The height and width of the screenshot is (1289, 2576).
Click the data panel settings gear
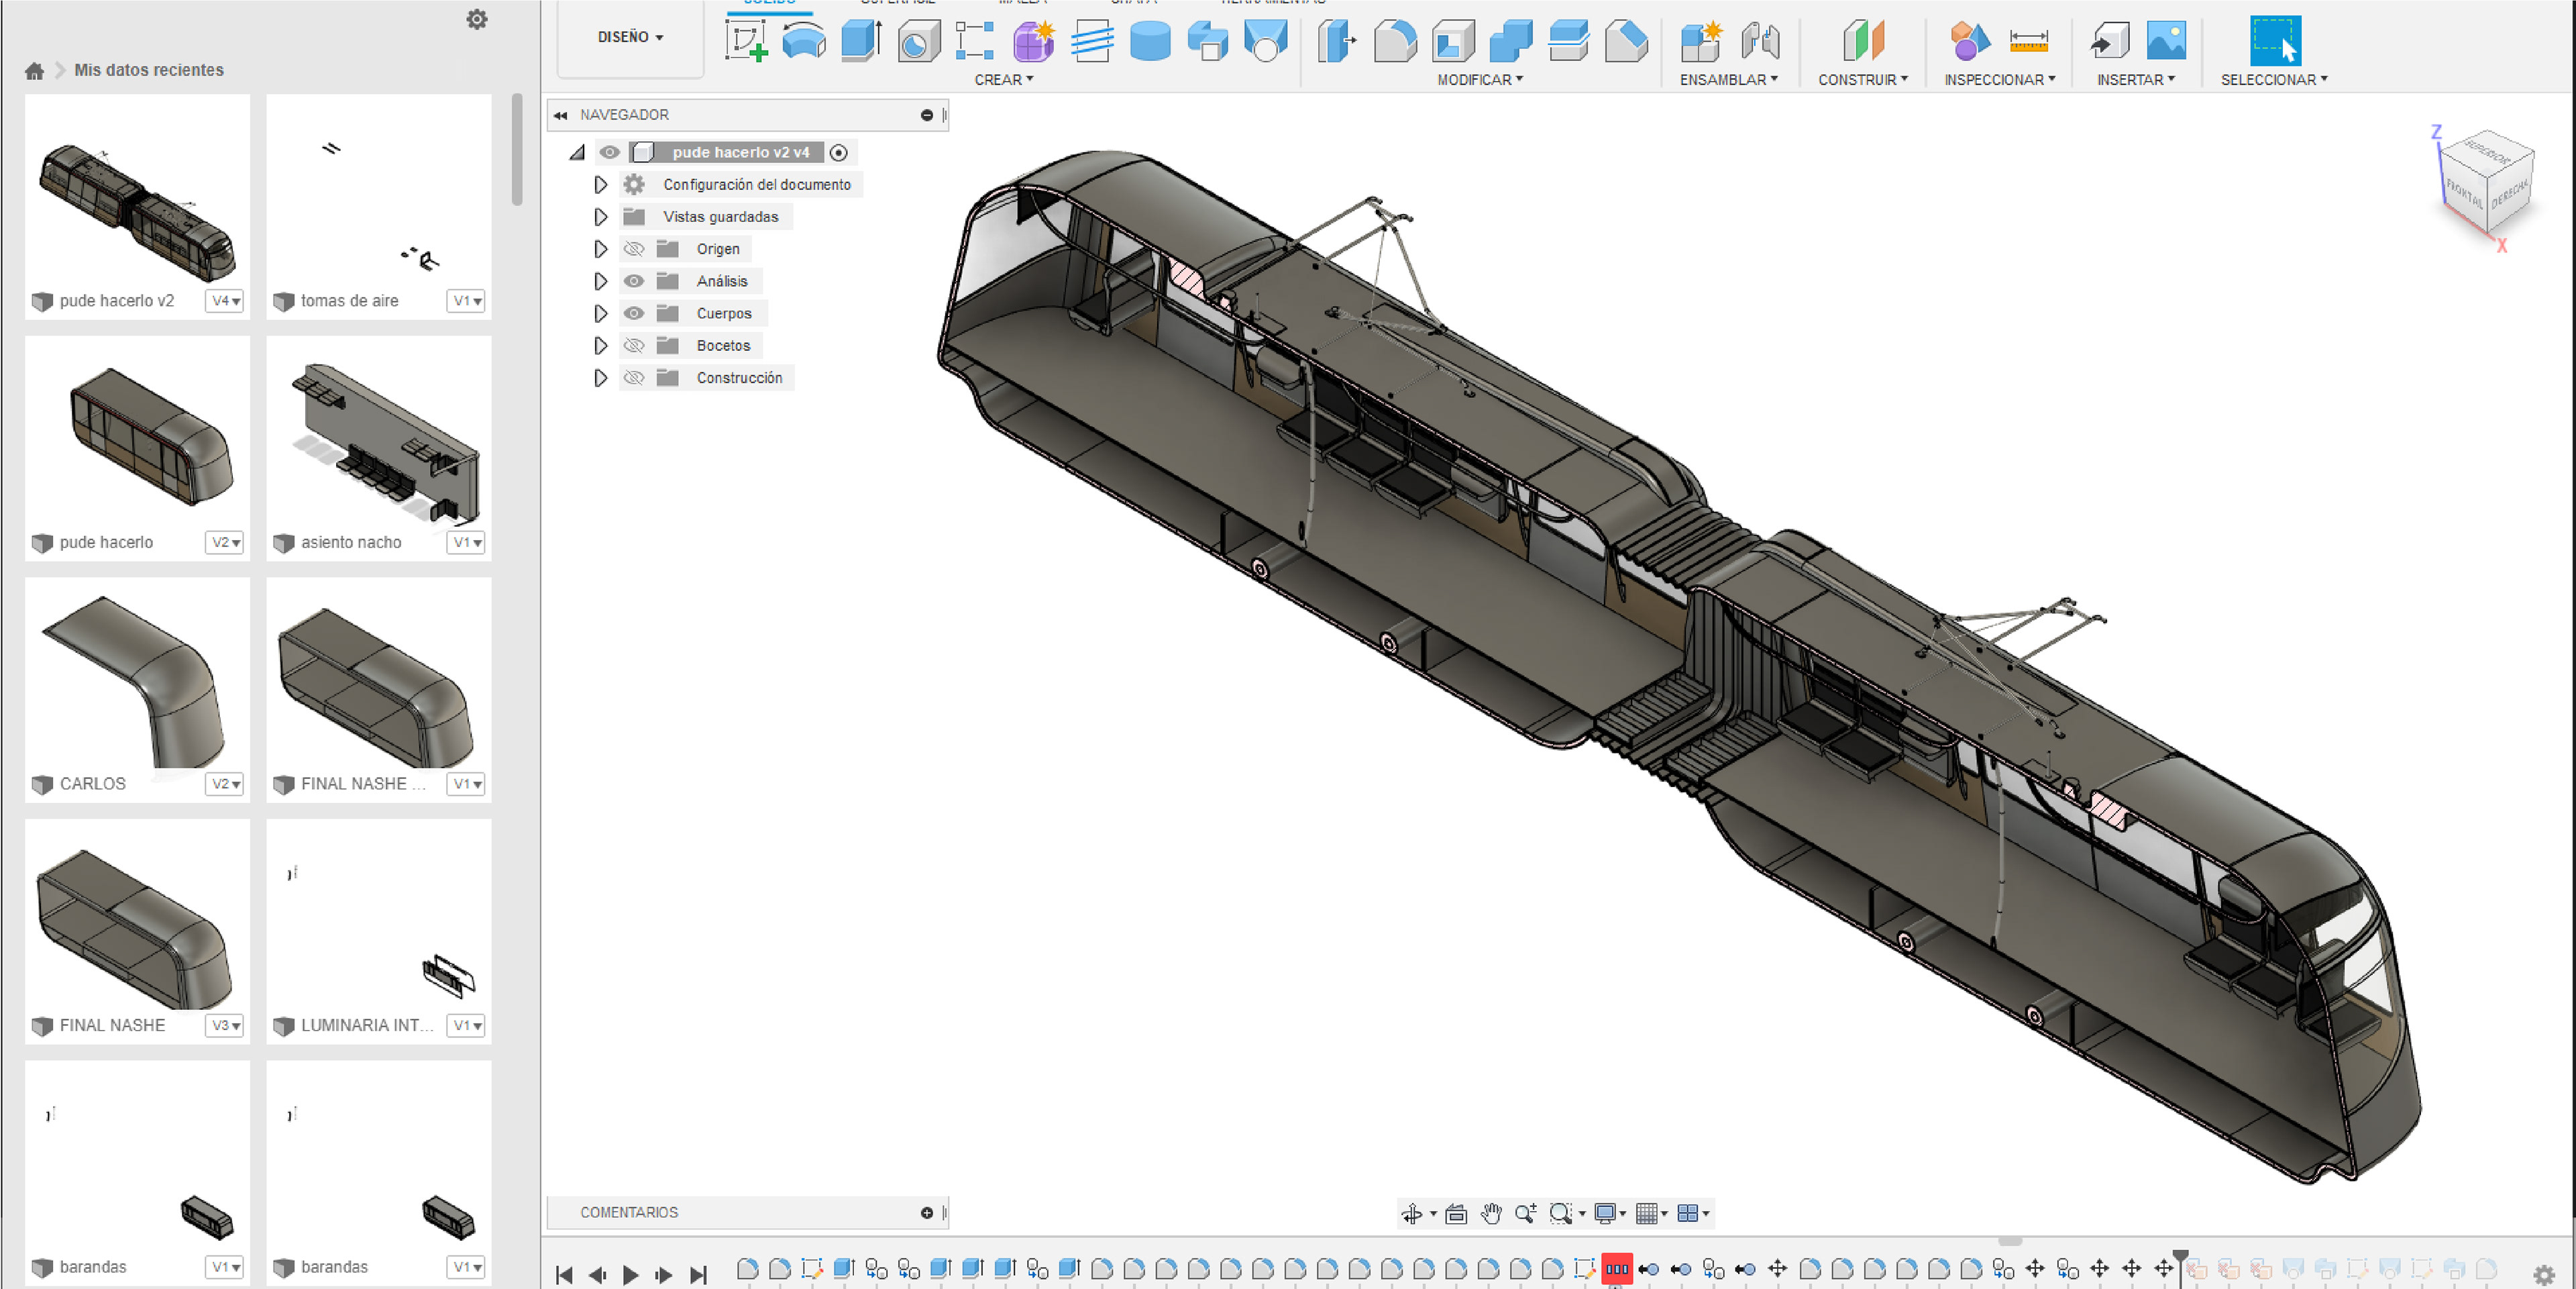[x=477, y=19]
